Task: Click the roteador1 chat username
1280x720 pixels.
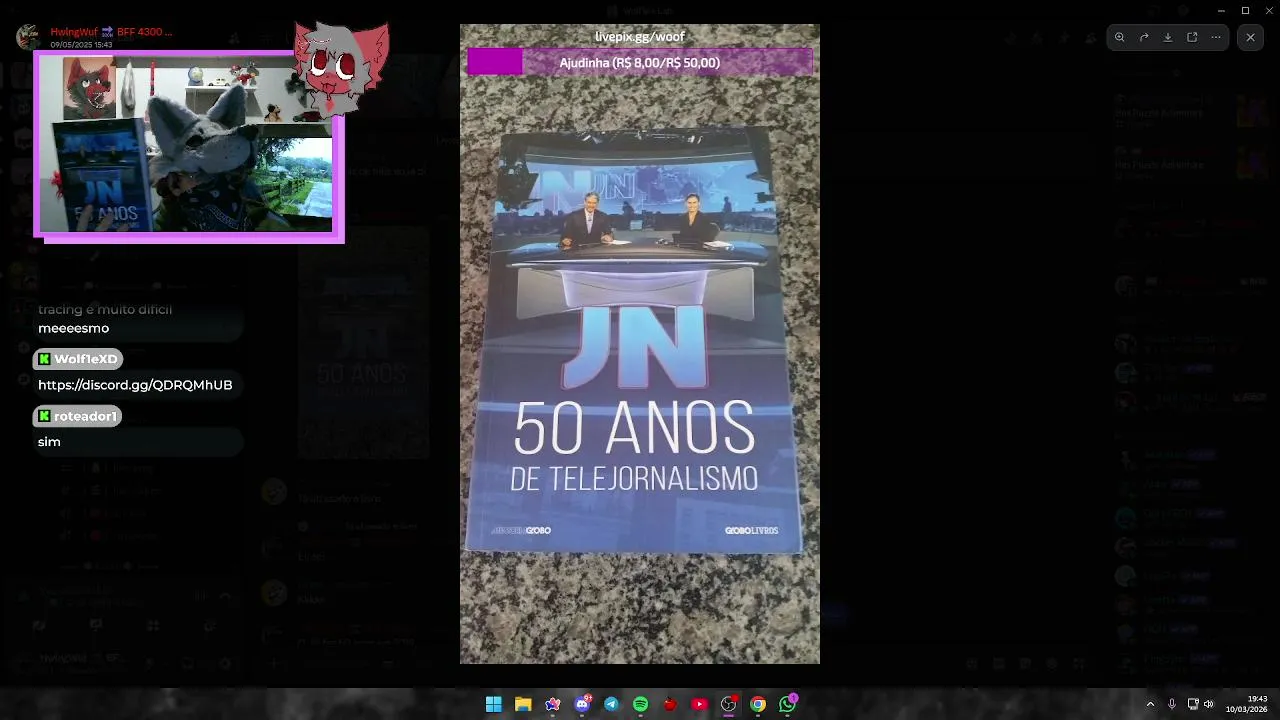Action: (77, 416)
